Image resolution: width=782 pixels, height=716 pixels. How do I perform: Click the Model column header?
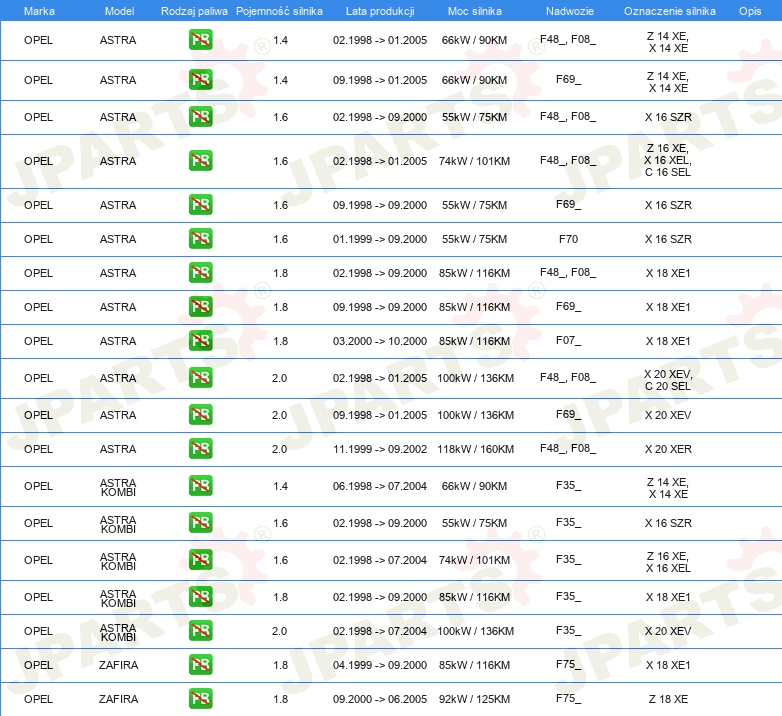click(x=119, y=11)
